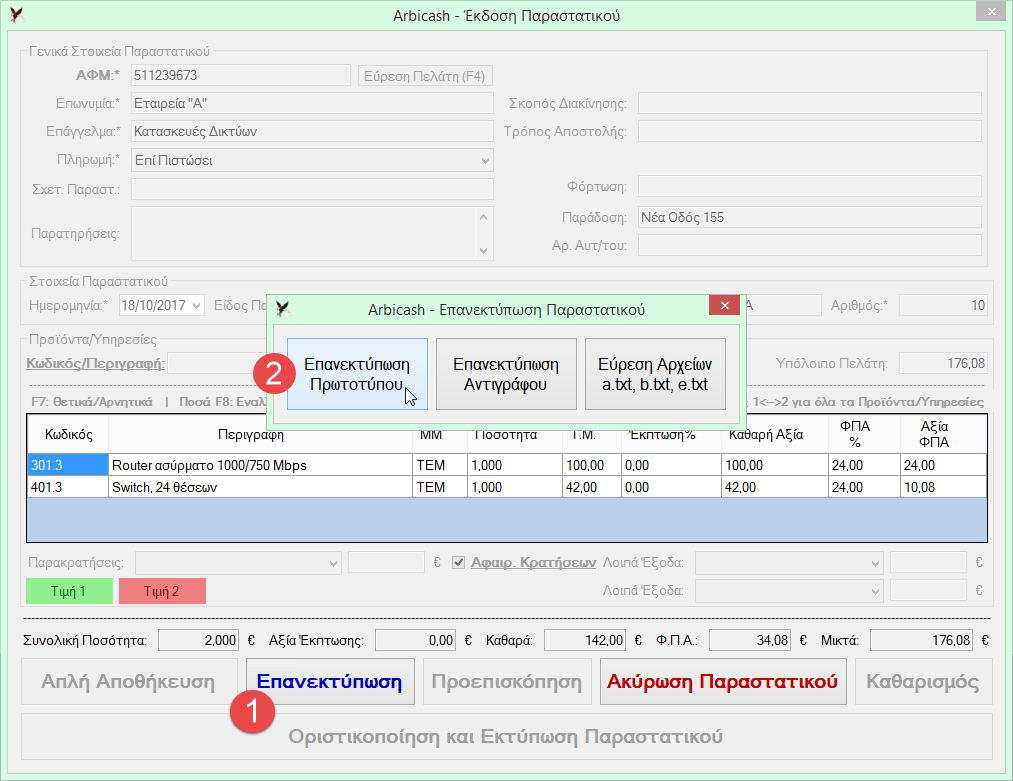This screenshot has height=781, width=1013.
Task: Click Ακύρωση Παραστατικού button
Action: pos(723,682)
